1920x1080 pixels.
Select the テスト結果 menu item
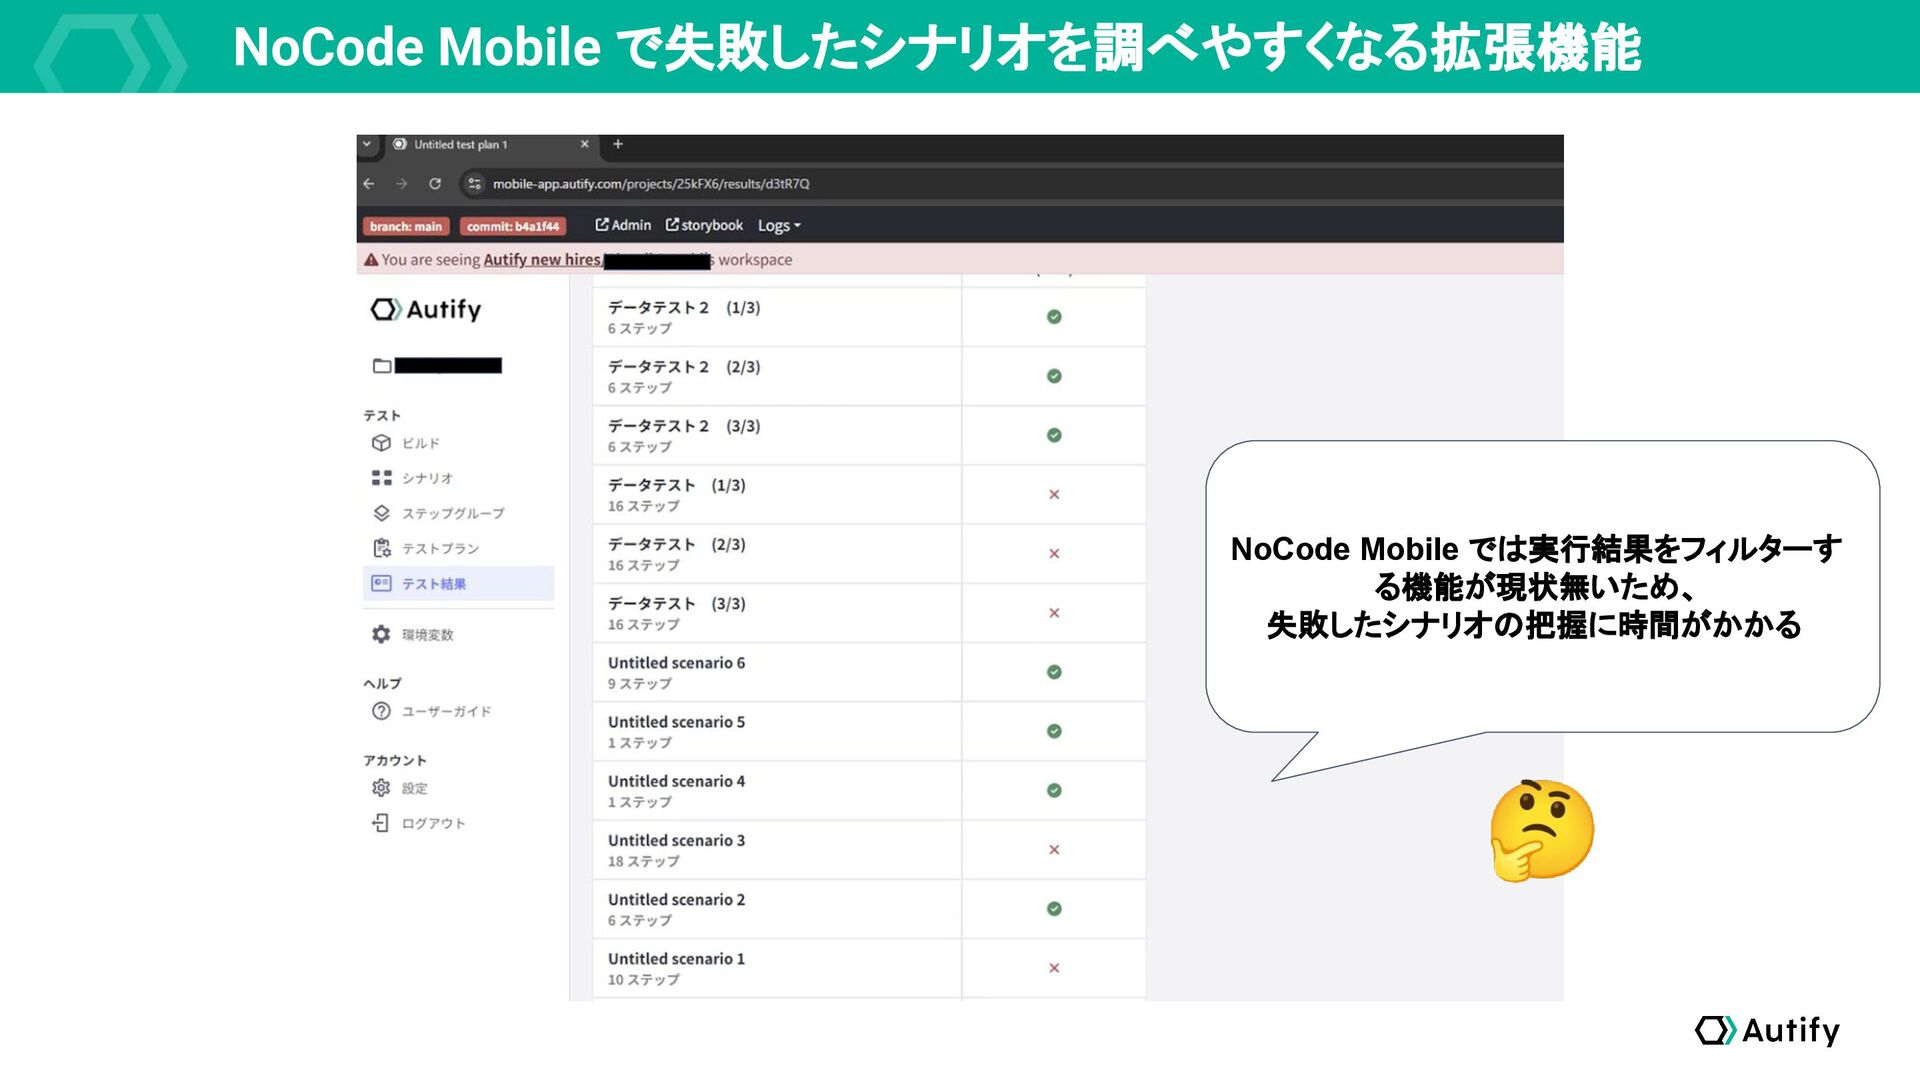[x=458, y=583]
